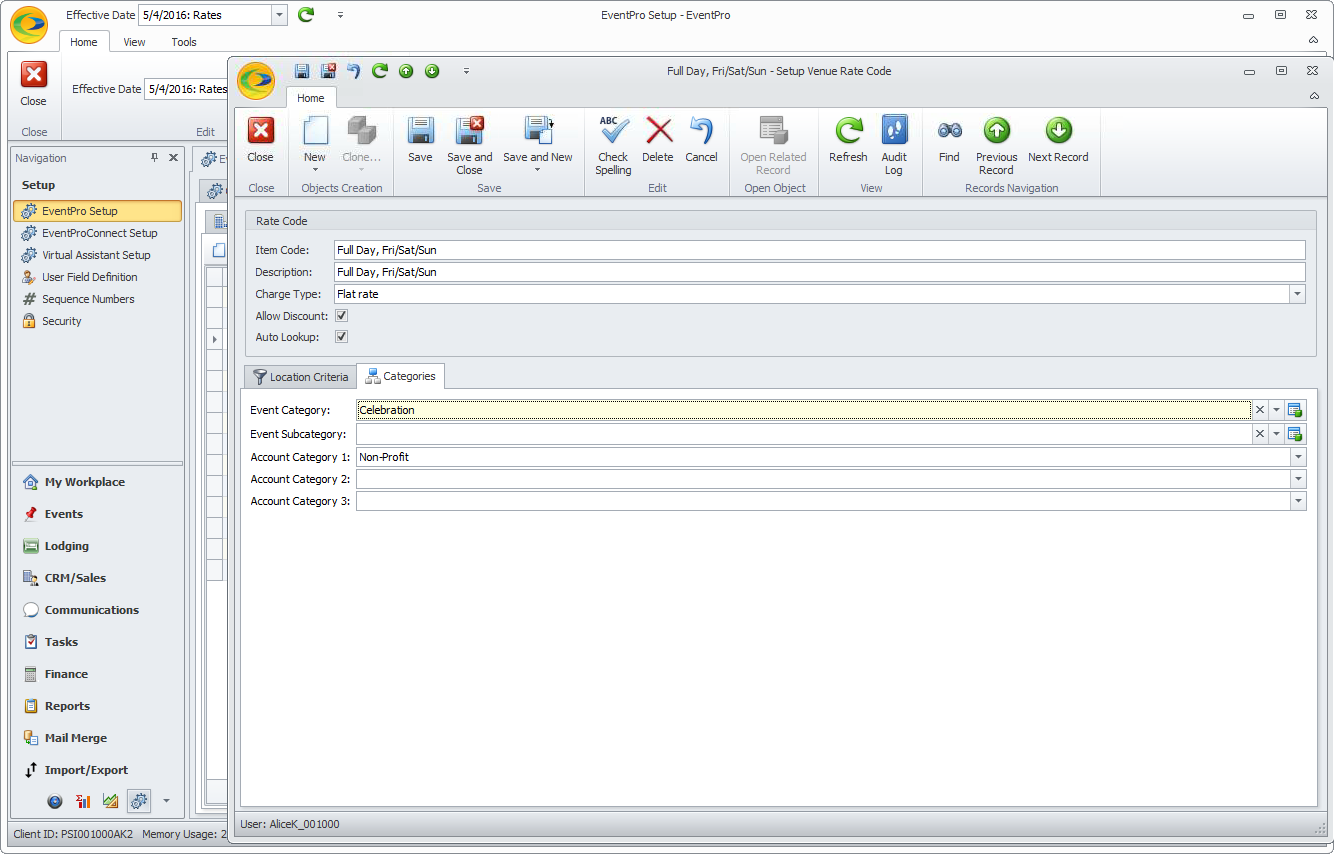Go to Previous Record

click(x=997, y=146)
